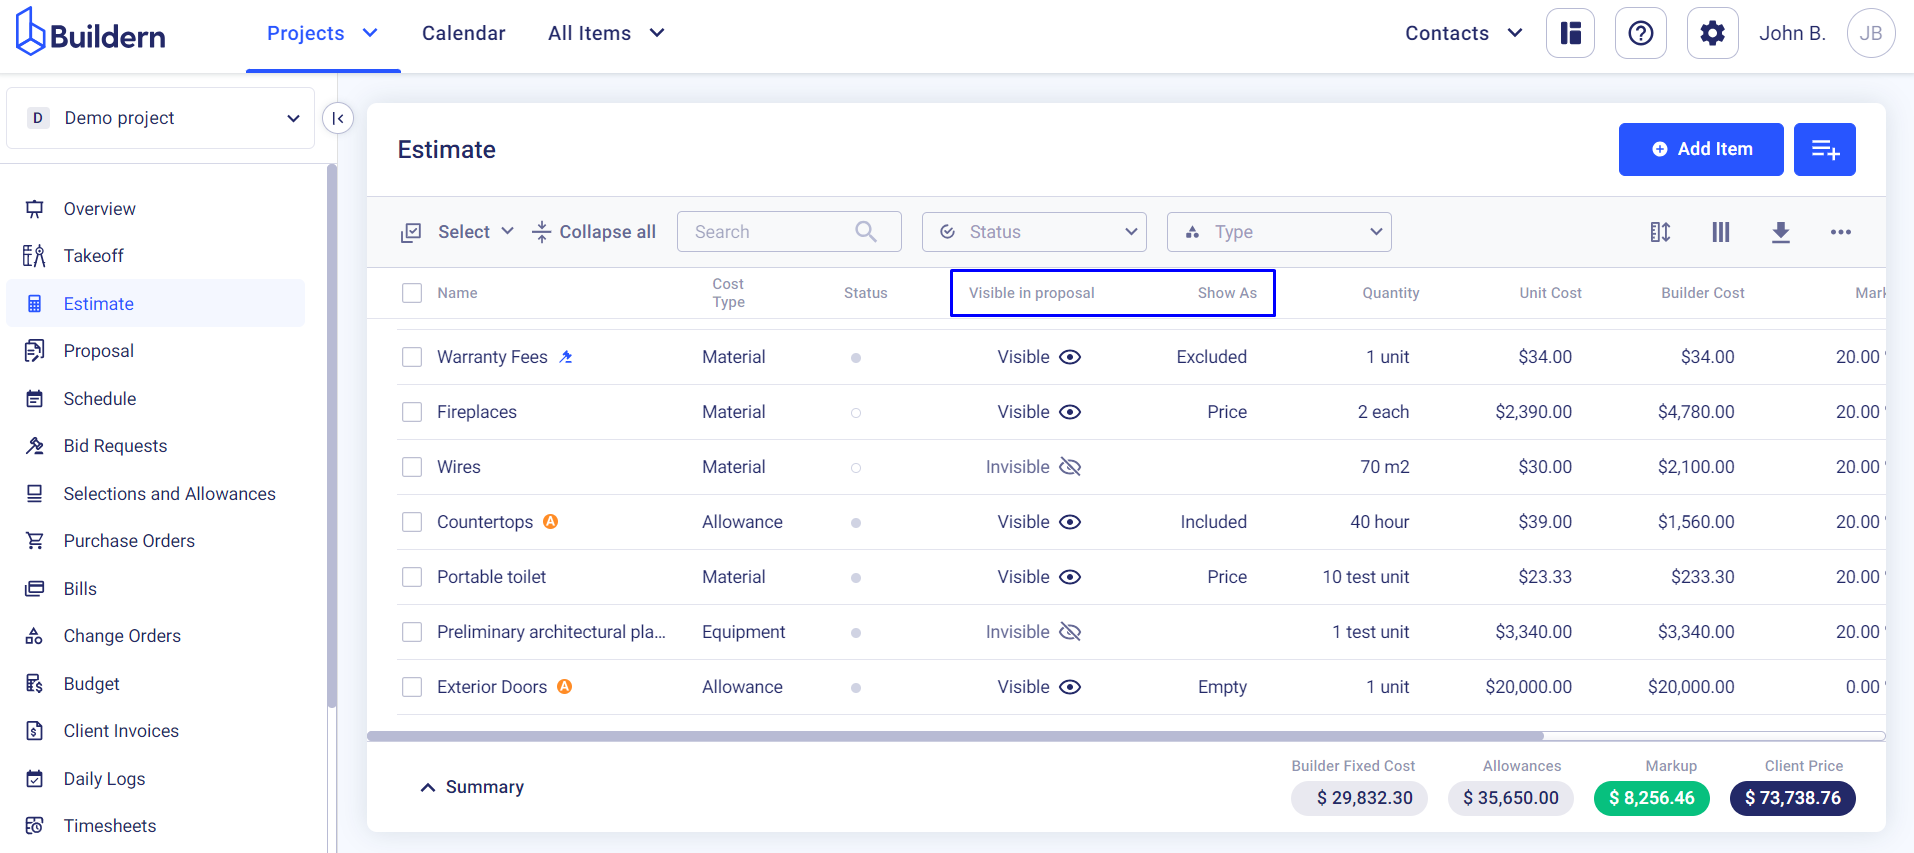Viewport: 1914px width, 853px height.
Task: Click the add multiple items list icon
Action: pyautogui.click(x=1824, y=149)
